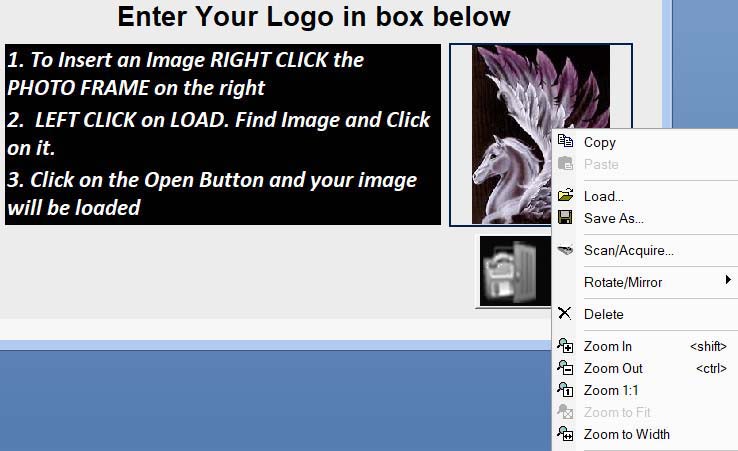Click the Zoom to Width icon
738x451 pixels.
pos(565,433)
